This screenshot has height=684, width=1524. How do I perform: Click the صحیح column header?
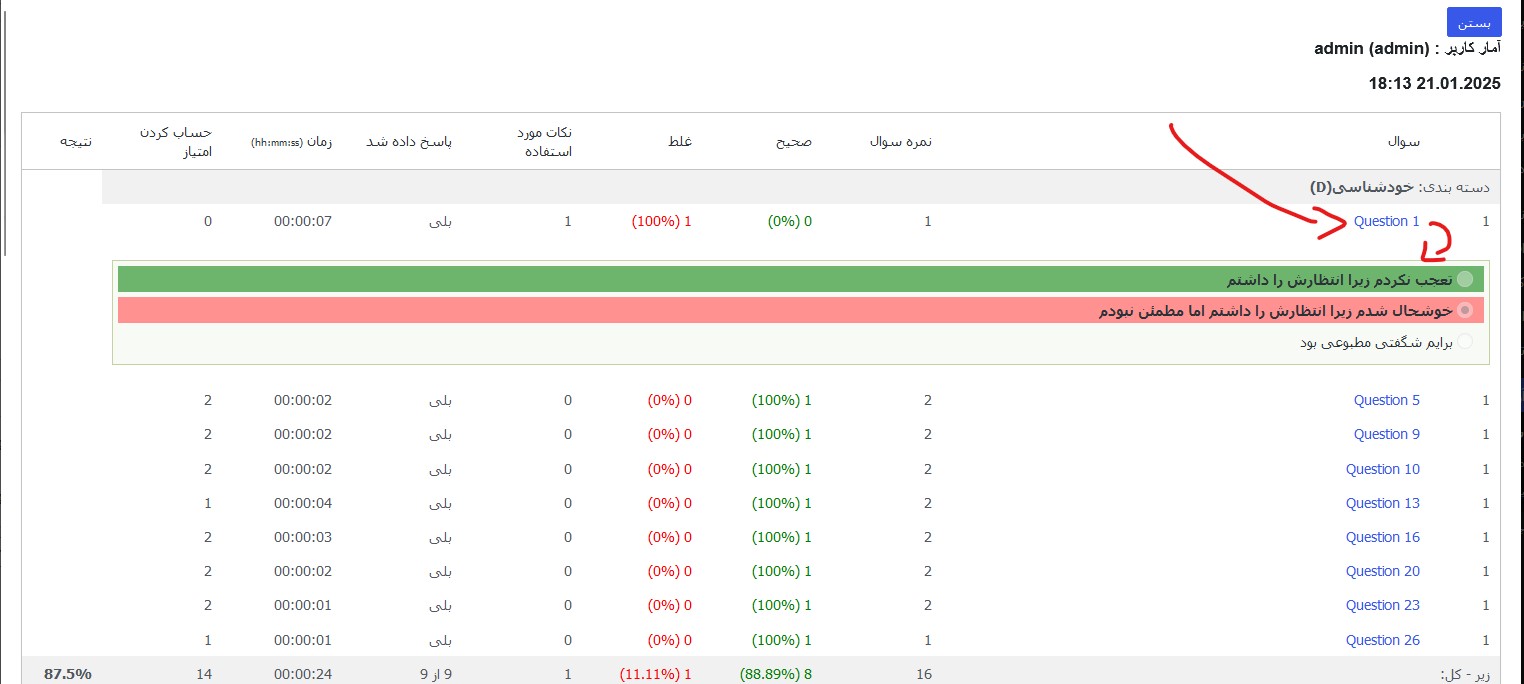pos(794,142)
